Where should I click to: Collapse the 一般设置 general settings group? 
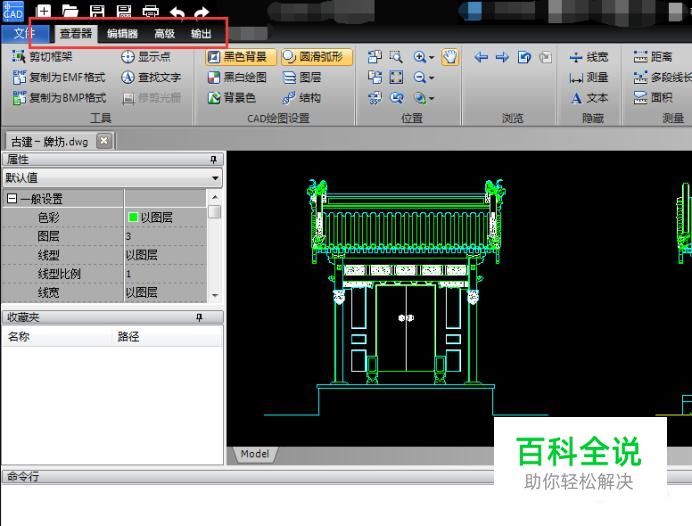(12, 199)
